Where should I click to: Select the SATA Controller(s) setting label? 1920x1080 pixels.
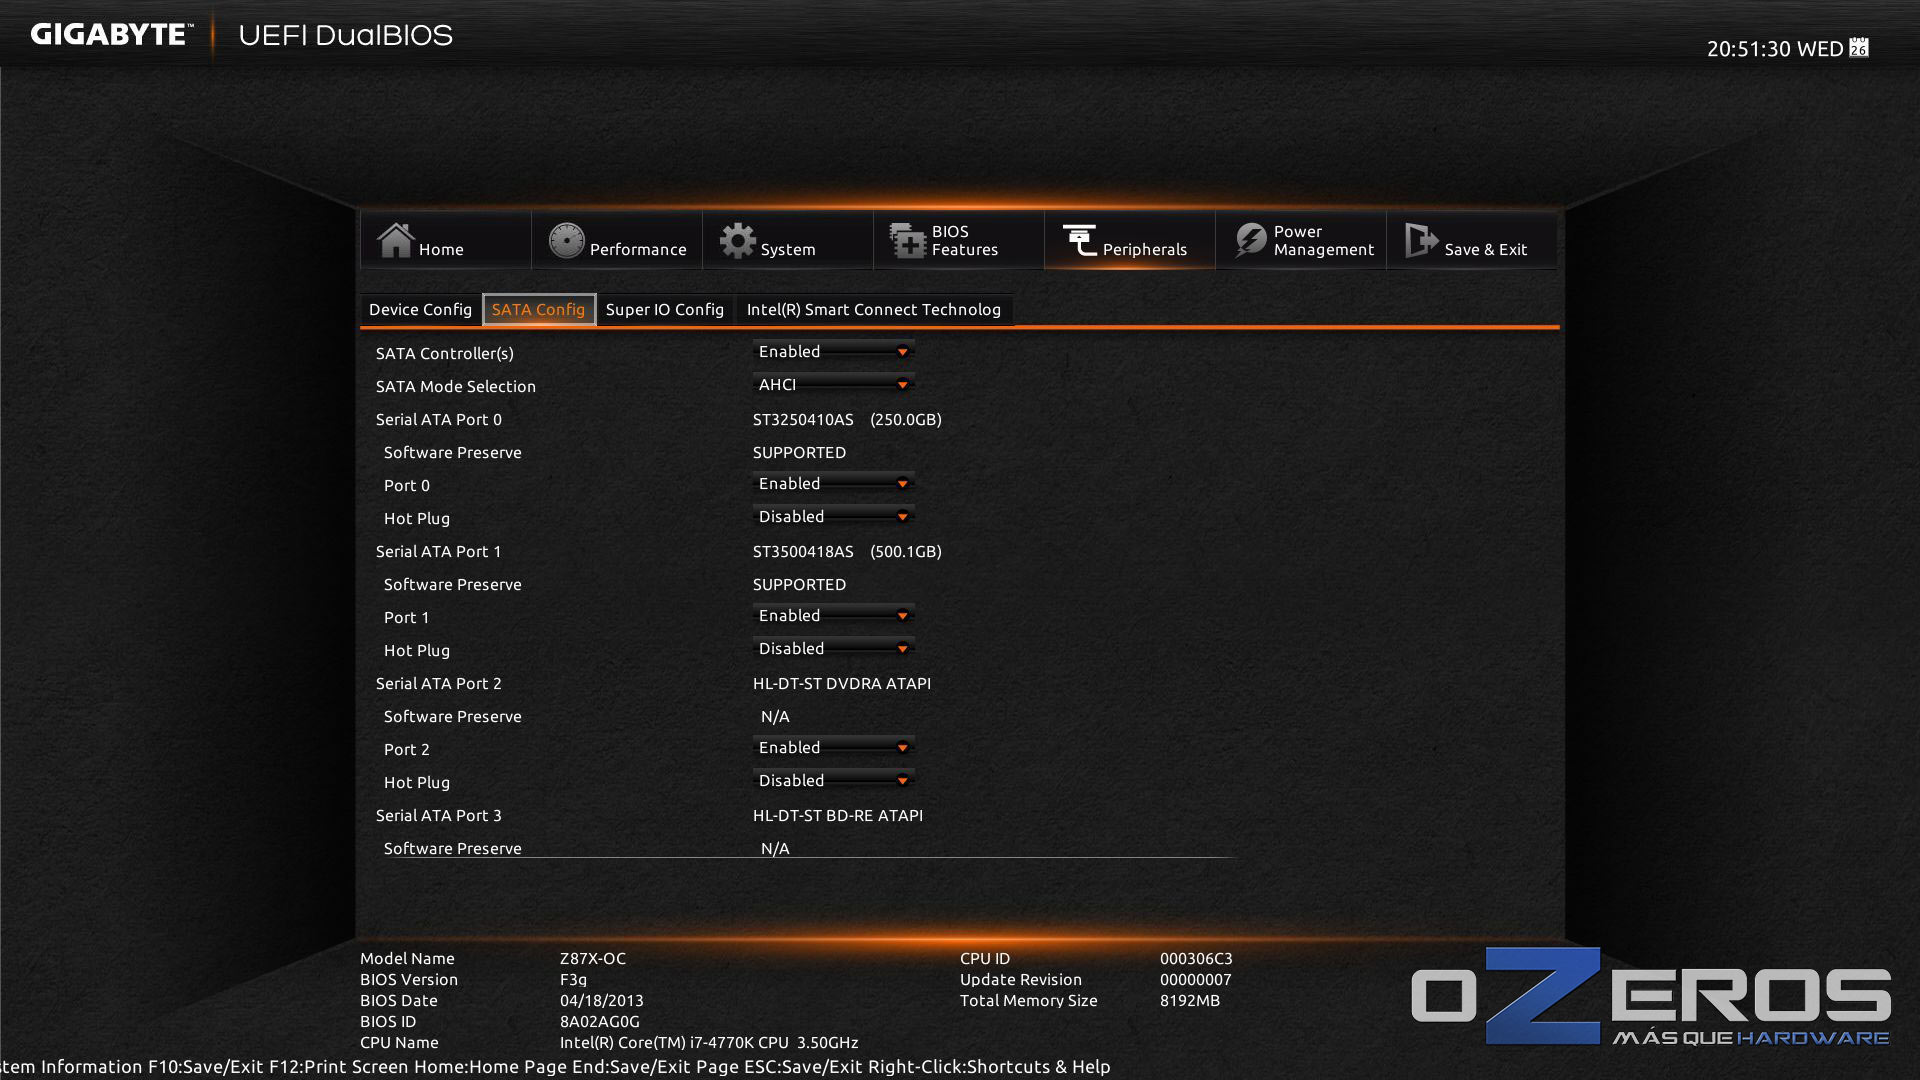(x=445, y=353)
